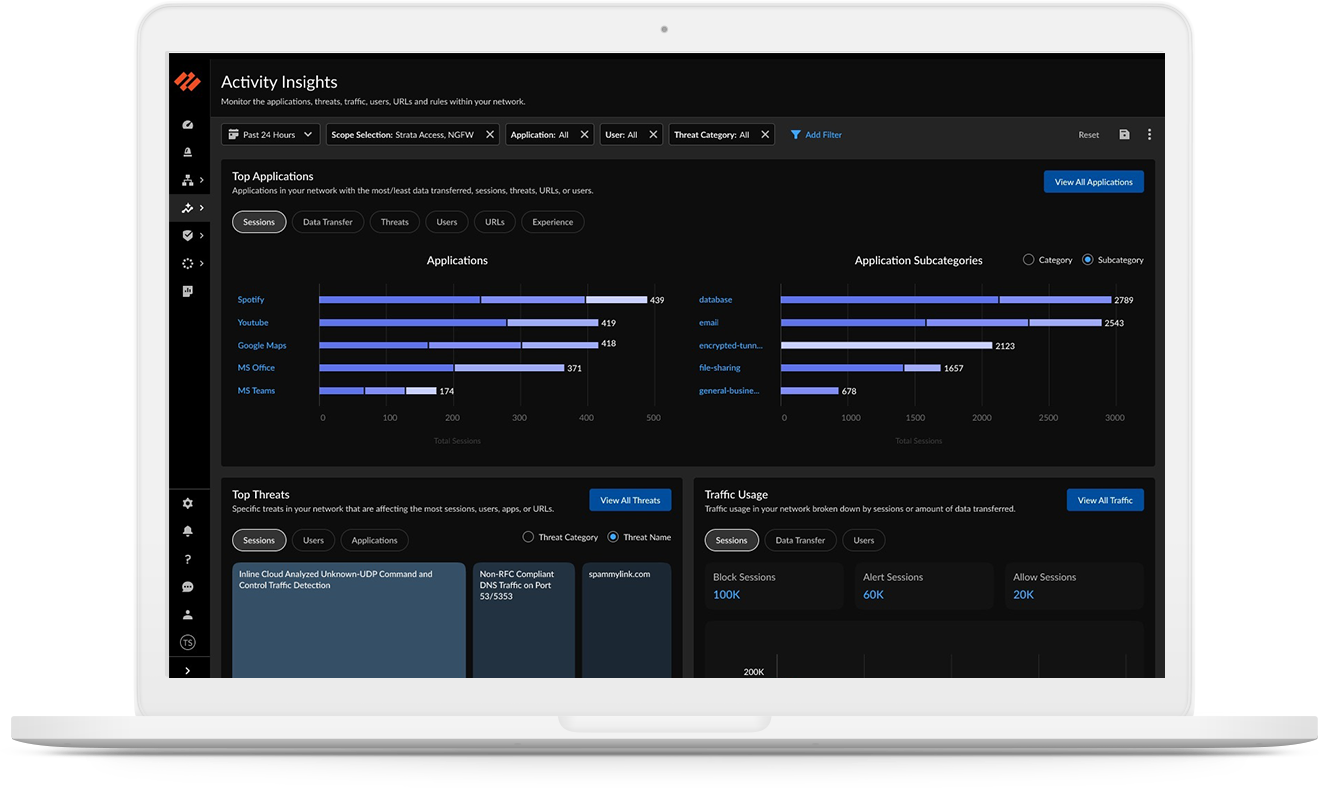Select the Threat Name radio button
The height and width of the screenshot is (788, 1319).
coord(613,537)
